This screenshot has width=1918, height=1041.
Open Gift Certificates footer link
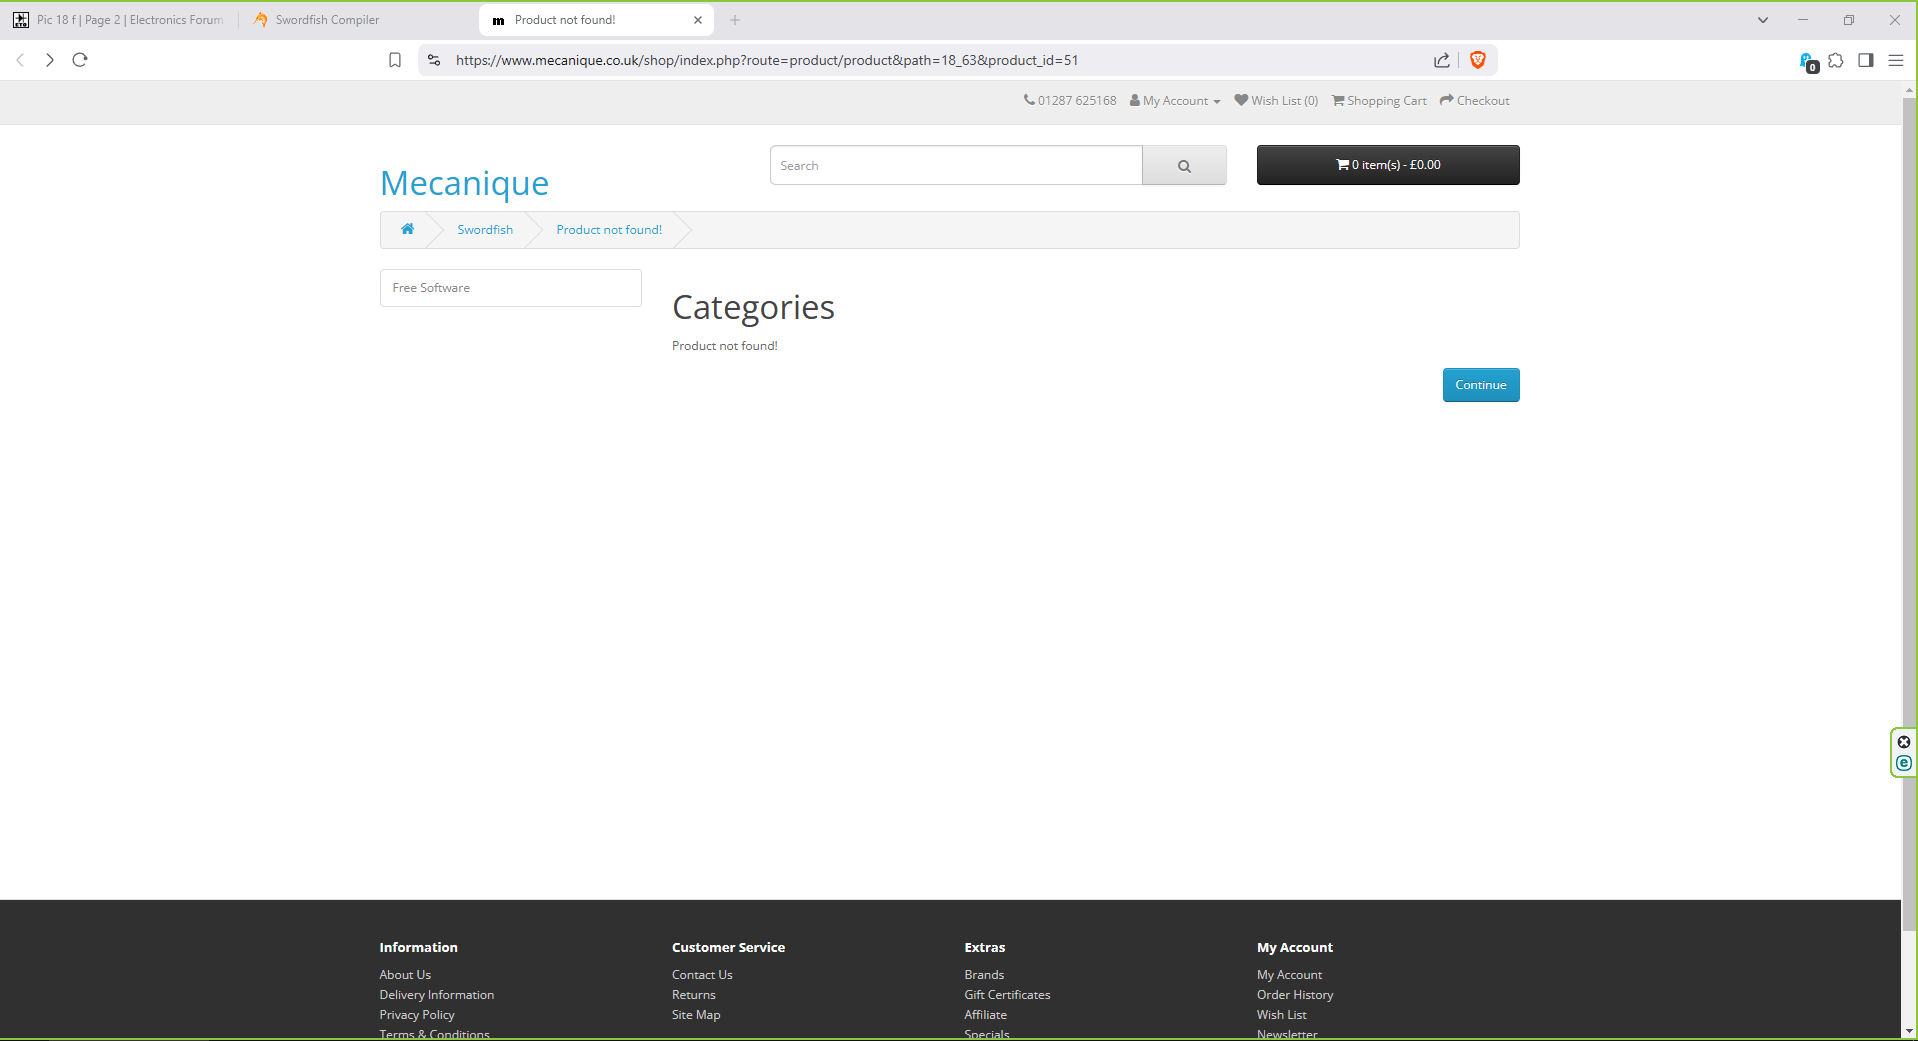[1007, 995]
